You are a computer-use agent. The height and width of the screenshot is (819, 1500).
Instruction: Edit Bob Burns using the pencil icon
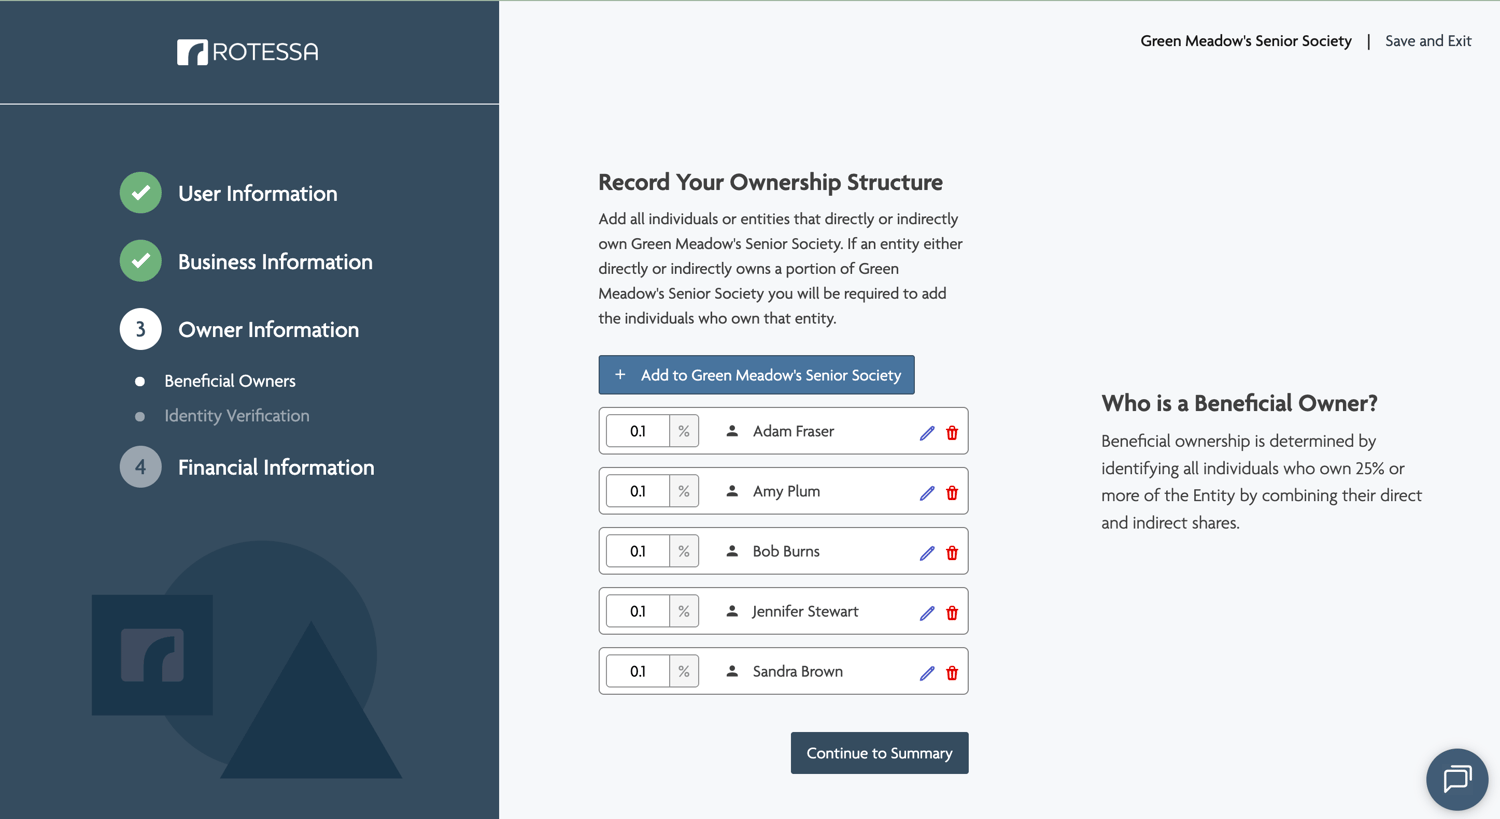[926, 552]
